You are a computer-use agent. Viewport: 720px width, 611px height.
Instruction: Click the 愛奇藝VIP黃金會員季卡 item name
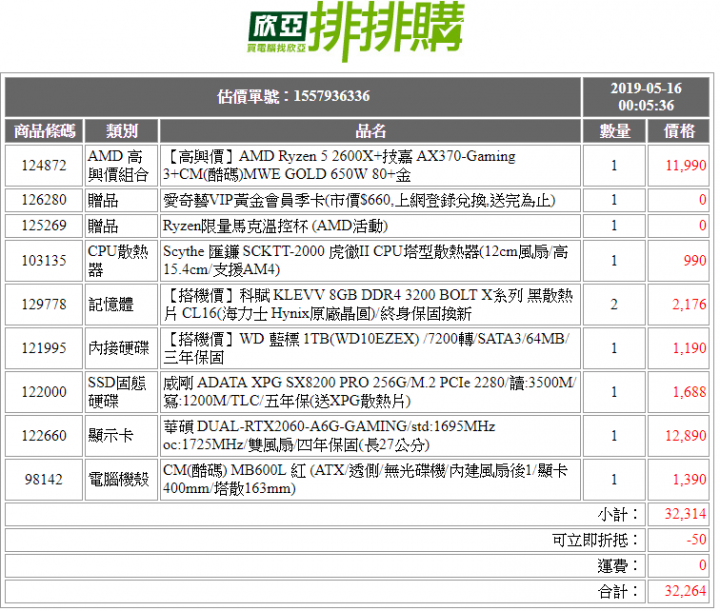click(x=359, y=201)
